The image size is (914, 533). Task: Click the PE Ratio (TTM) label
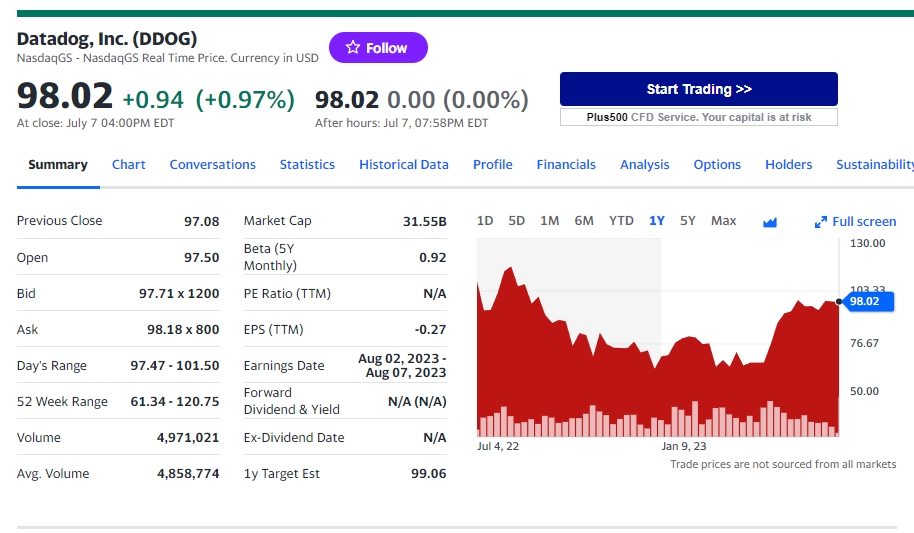(x=287, y=293)
